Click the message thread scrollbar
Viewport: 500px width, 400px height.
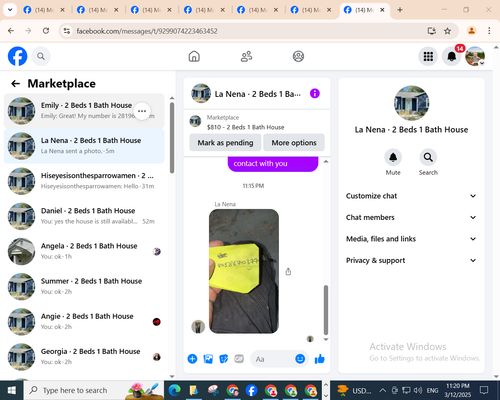point(326,310)
